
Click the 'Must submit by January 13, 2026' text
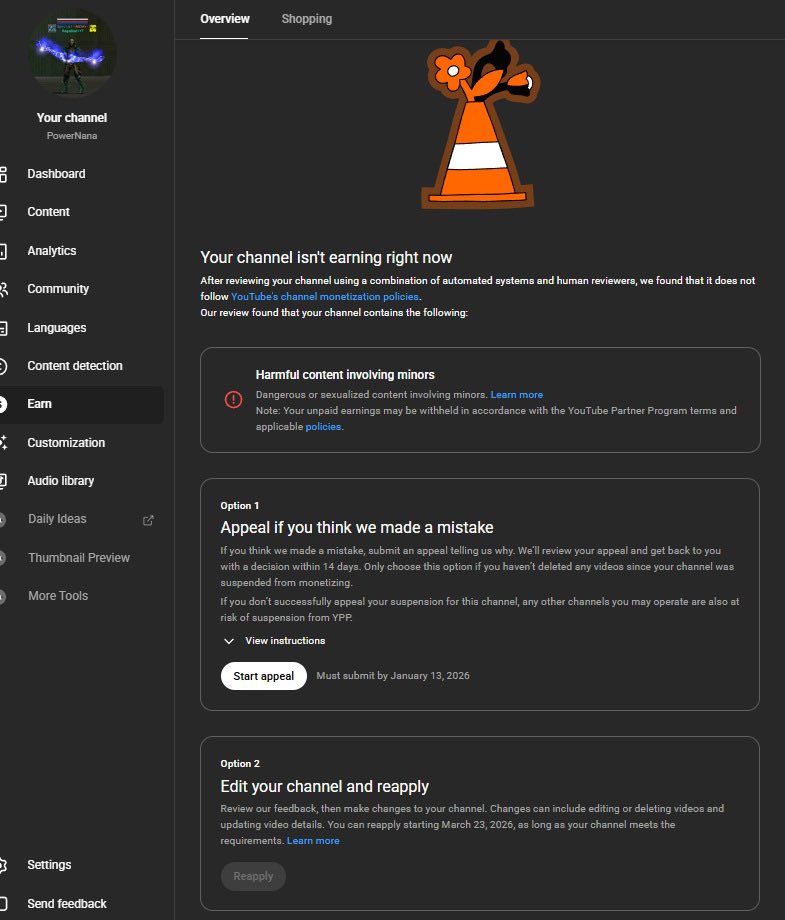click(392, 676)
